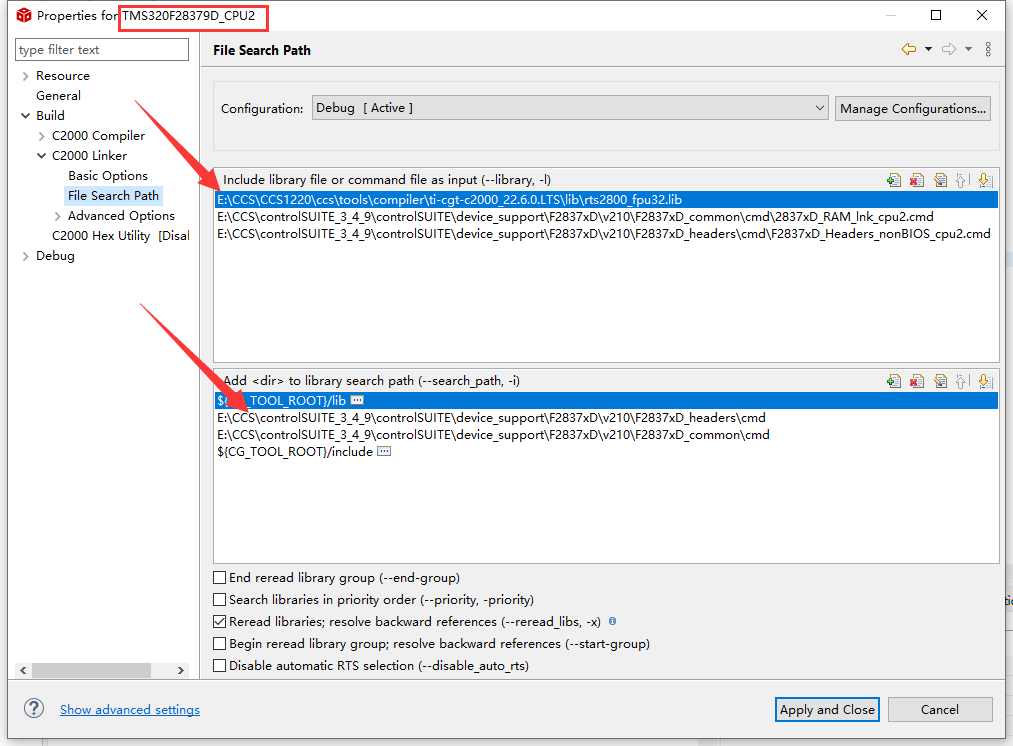The image size is (1013, 746).
Task: Expand the Debug tree node
Action: 25,256
